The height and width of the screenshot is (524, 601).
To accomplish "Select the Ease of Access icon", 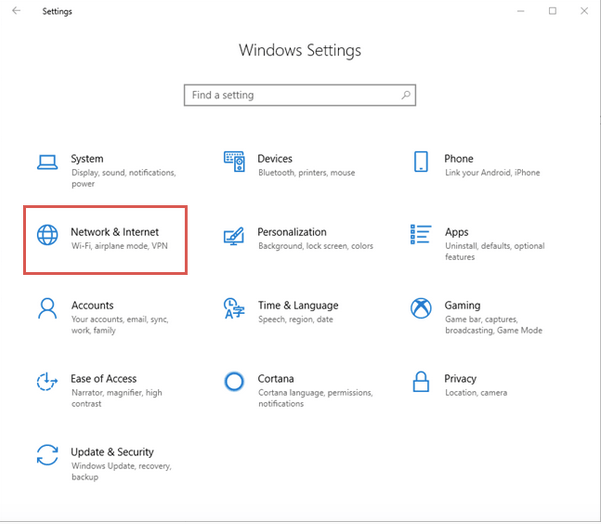I will point(47,381).
